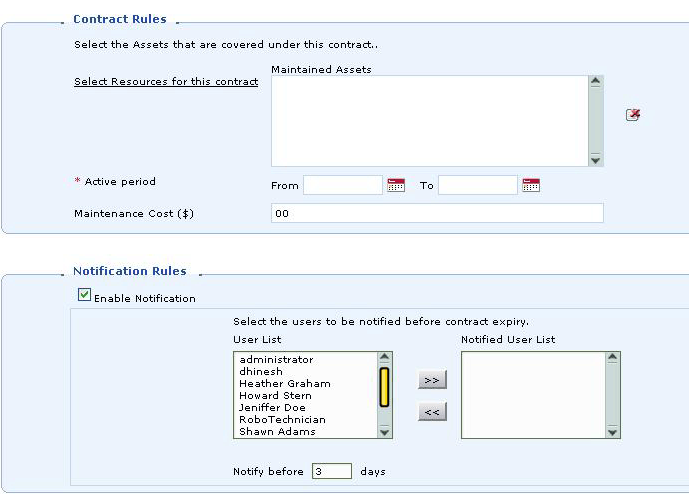This screenshot has height=497, width=690.
Task: Open Select Resources for this contract link
Action: (x=166, y=82)
